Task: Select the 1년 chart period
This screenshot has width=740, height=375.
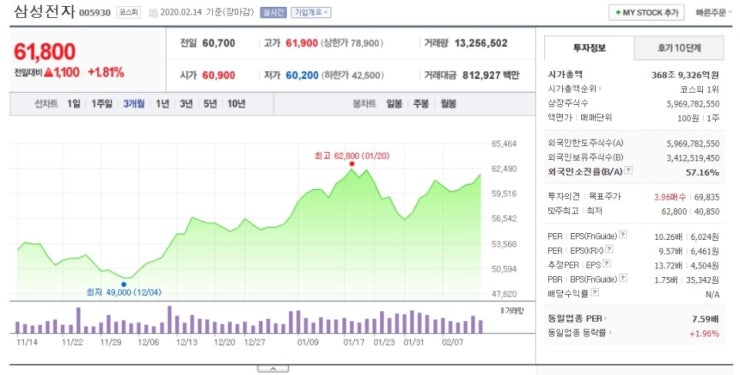Action: click(x=162, y=104)
